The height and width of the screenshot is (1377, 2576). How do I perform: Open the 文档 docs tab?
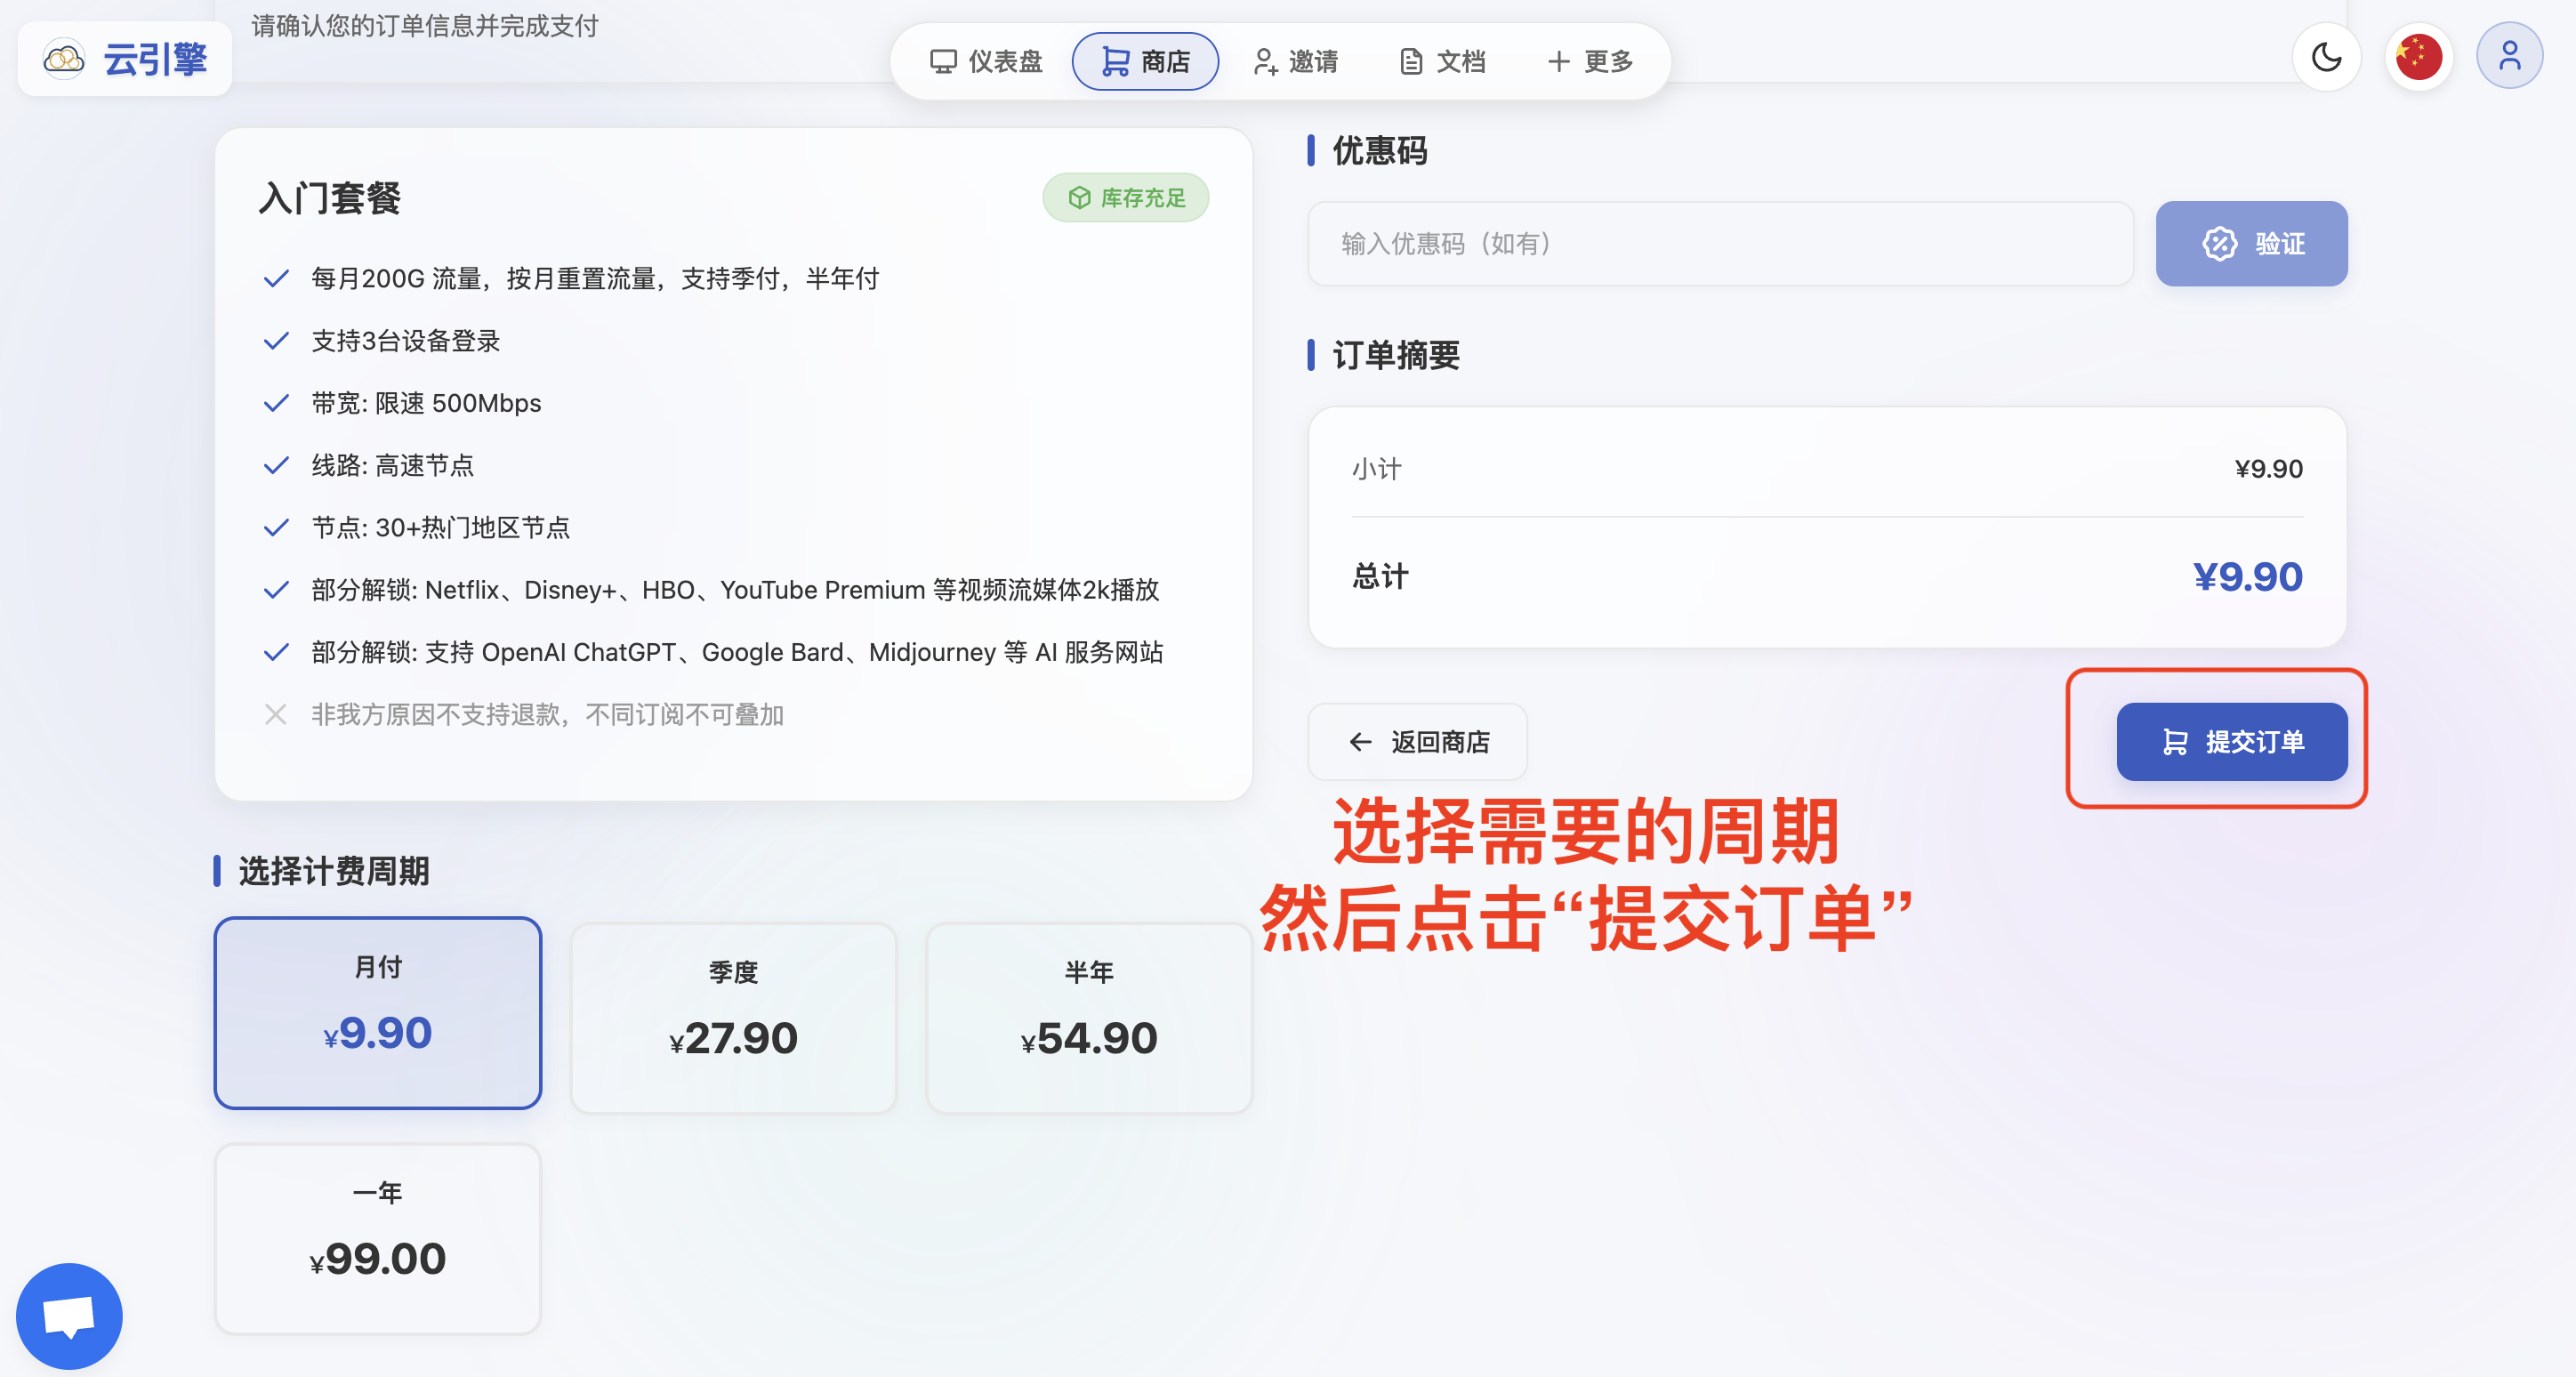click(x=1442, y=62)
